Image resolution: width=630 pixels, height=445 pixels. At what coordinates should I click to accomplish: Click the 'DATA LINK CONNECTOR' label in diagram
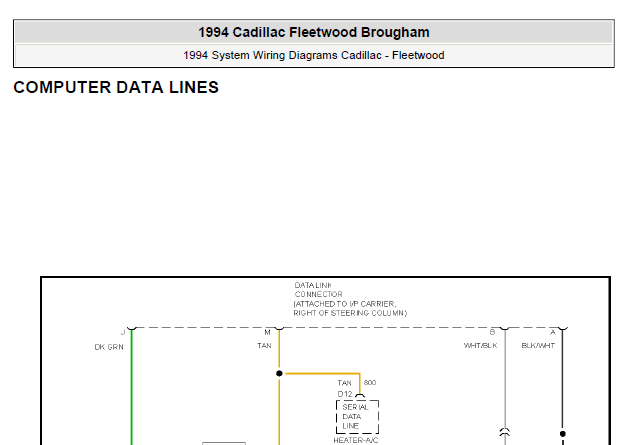[318, 290]
